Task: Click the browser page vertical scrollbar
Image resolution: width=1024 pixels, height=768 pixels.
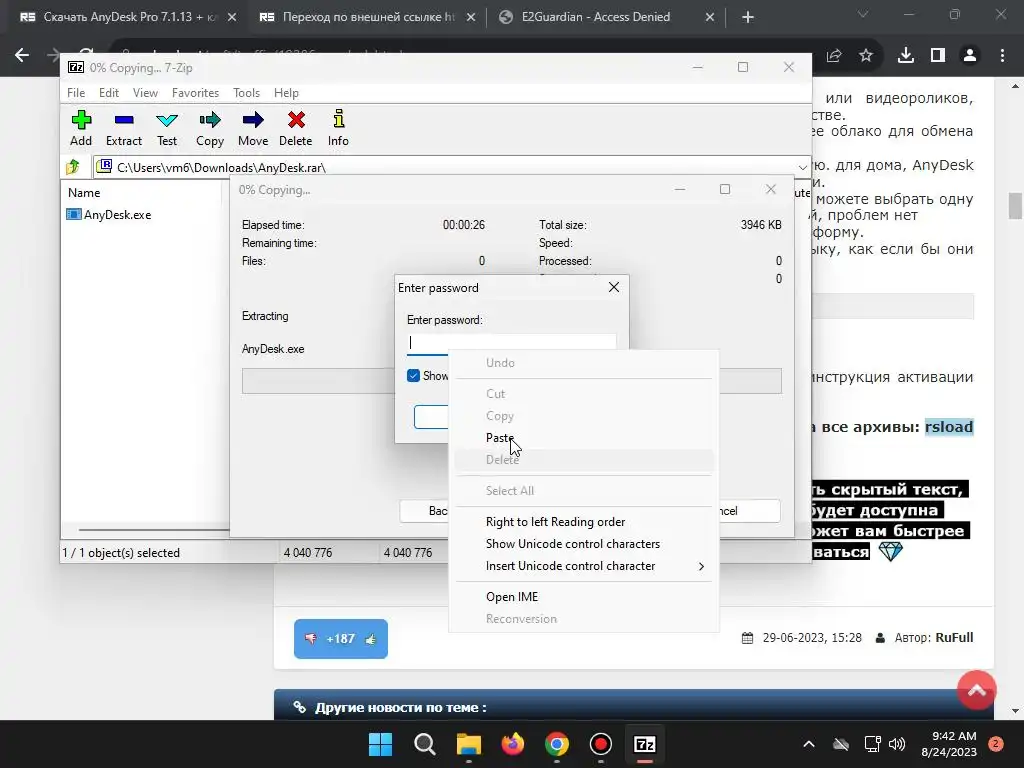Action: tap(1015, 206)
